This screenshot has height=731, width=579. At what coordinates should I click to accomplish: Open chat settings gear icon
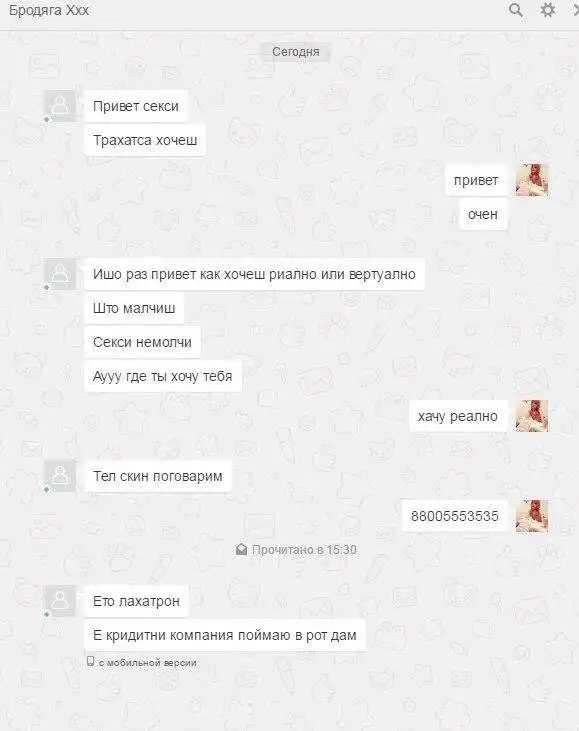pyautogui.click(x=547, y=10)
